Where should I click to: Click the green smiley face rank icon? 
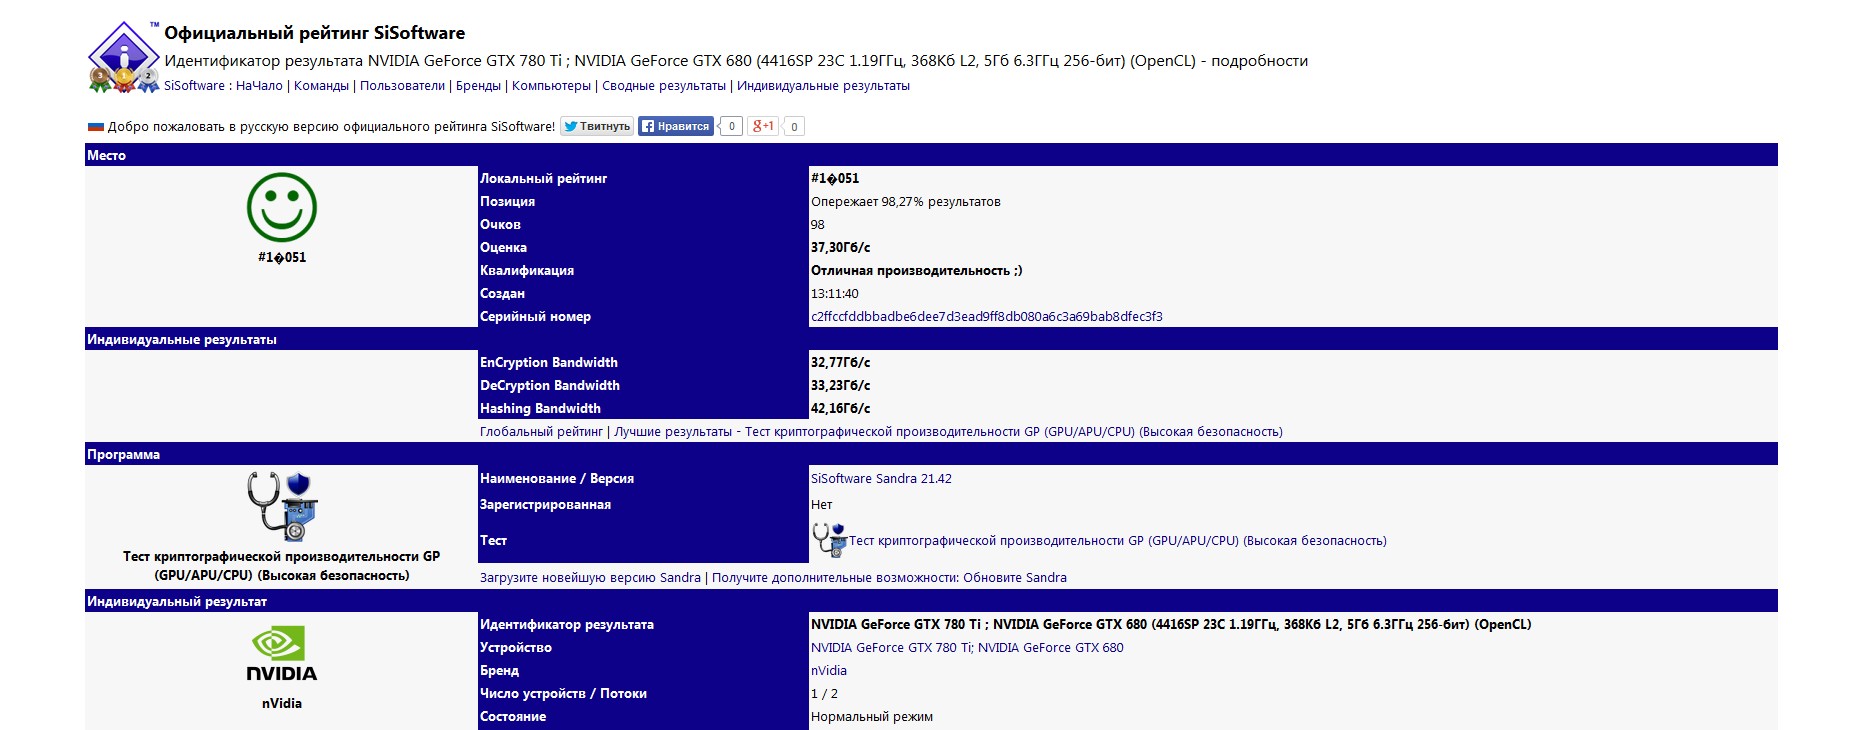click(x=282, y=207)
